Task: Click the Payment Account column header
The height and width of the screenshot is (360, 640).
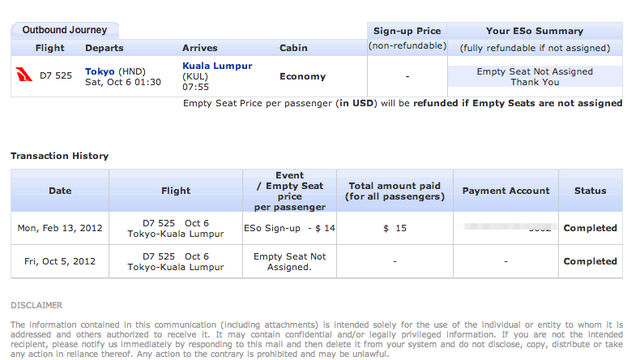Action: pyautogui.click(x=506, y=191)
